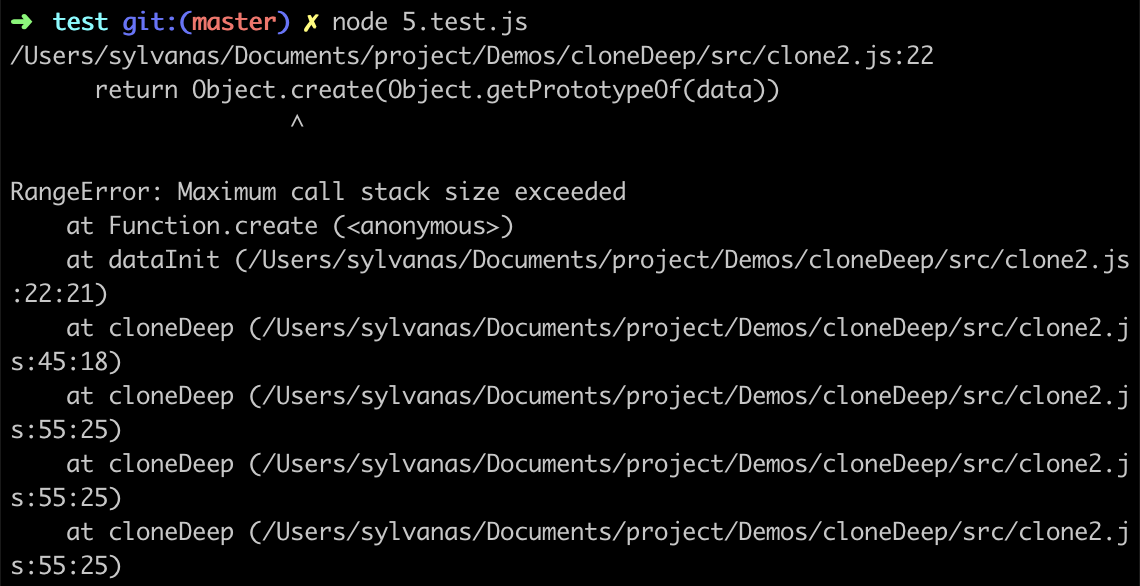Click the 'node 5.test.js' command text
The height and width of the screenshot is (586, 1140).
430,23
